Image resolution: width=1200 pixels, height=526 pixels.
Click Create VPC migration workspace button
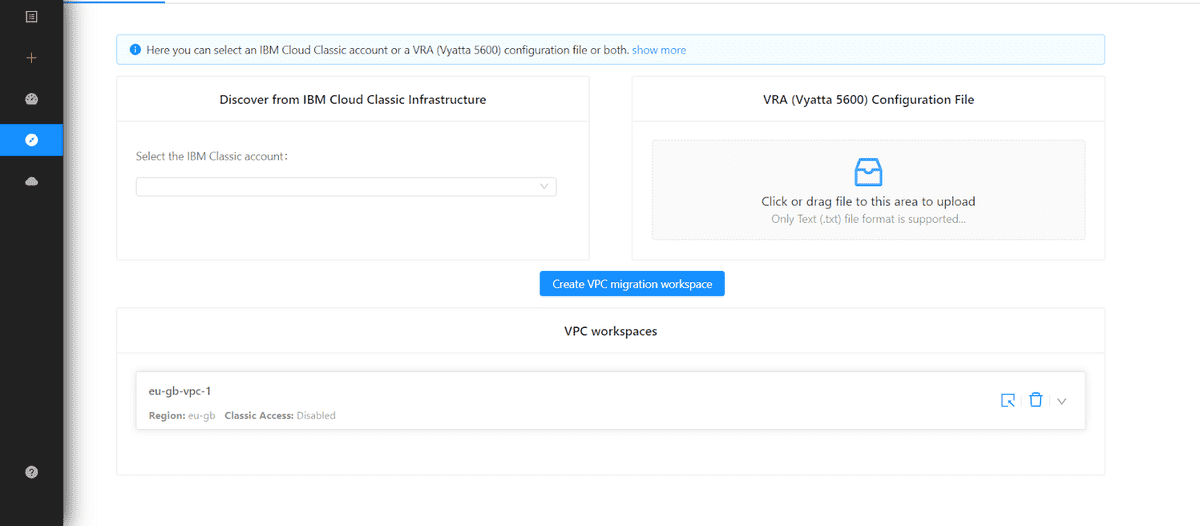tap(632, 284)
